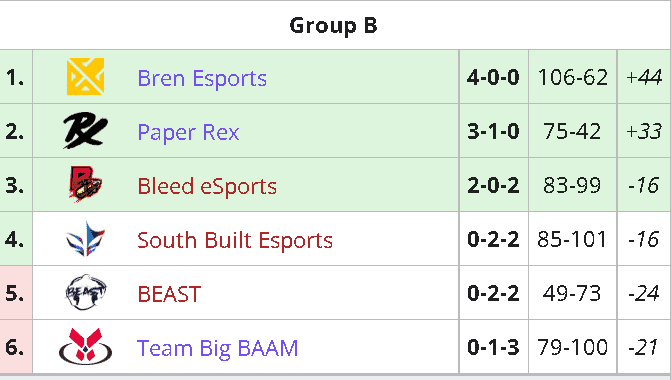Select Bren Esports 4-0-0 record cell
671x380 pixels.
tap(493, 77)
